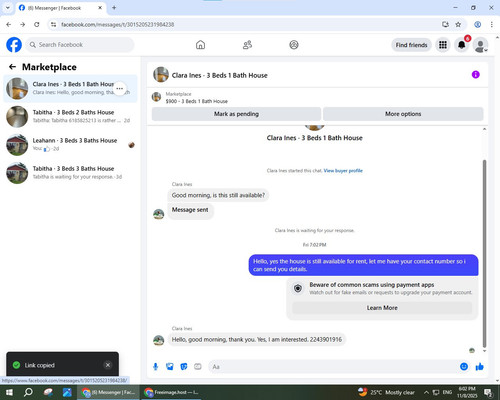Close the Messenger | Facebook tab
This screenshot has width=500, height=400.
pos(100,7)
